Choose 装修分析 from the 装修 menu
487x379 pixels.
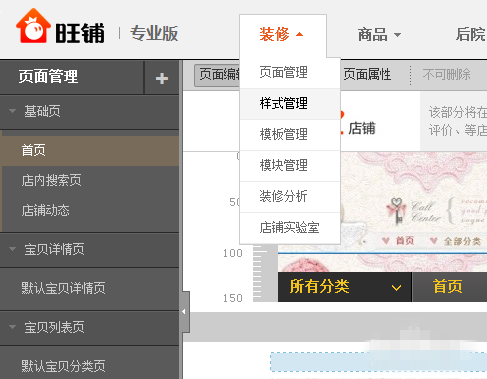point(290,197)
